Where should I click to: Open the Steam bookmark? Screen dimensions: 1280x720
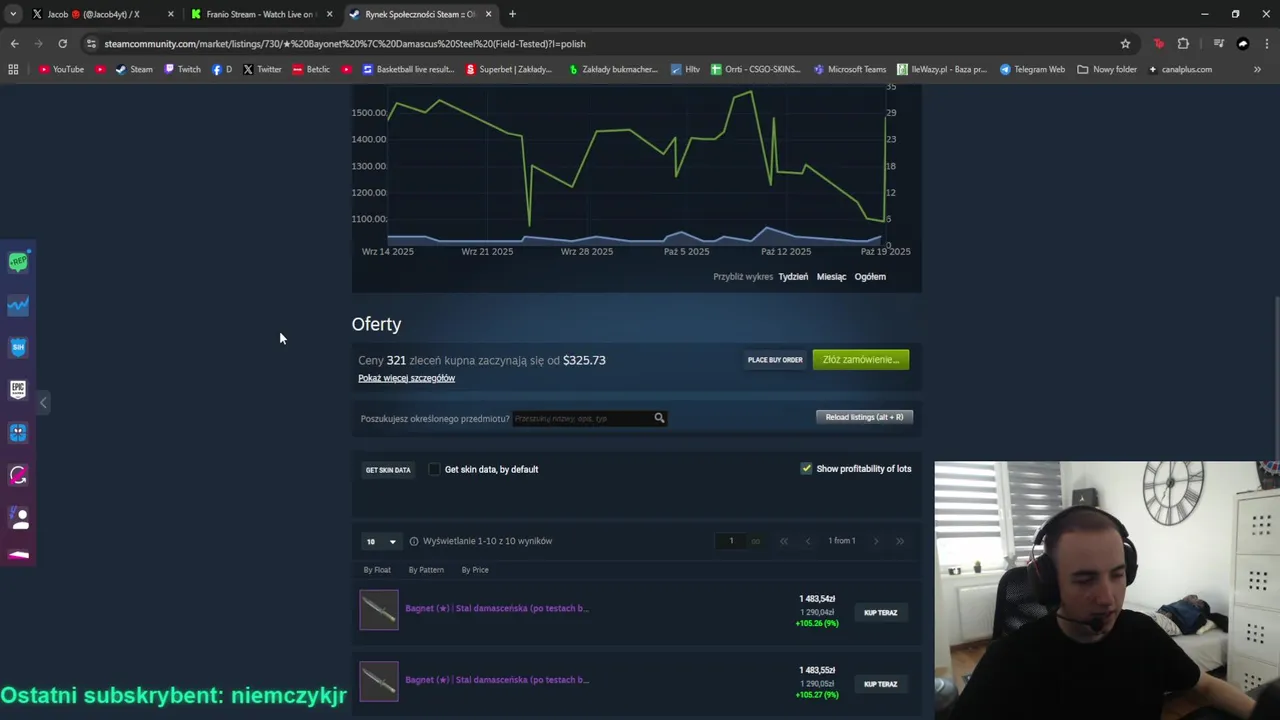point(134,69)
